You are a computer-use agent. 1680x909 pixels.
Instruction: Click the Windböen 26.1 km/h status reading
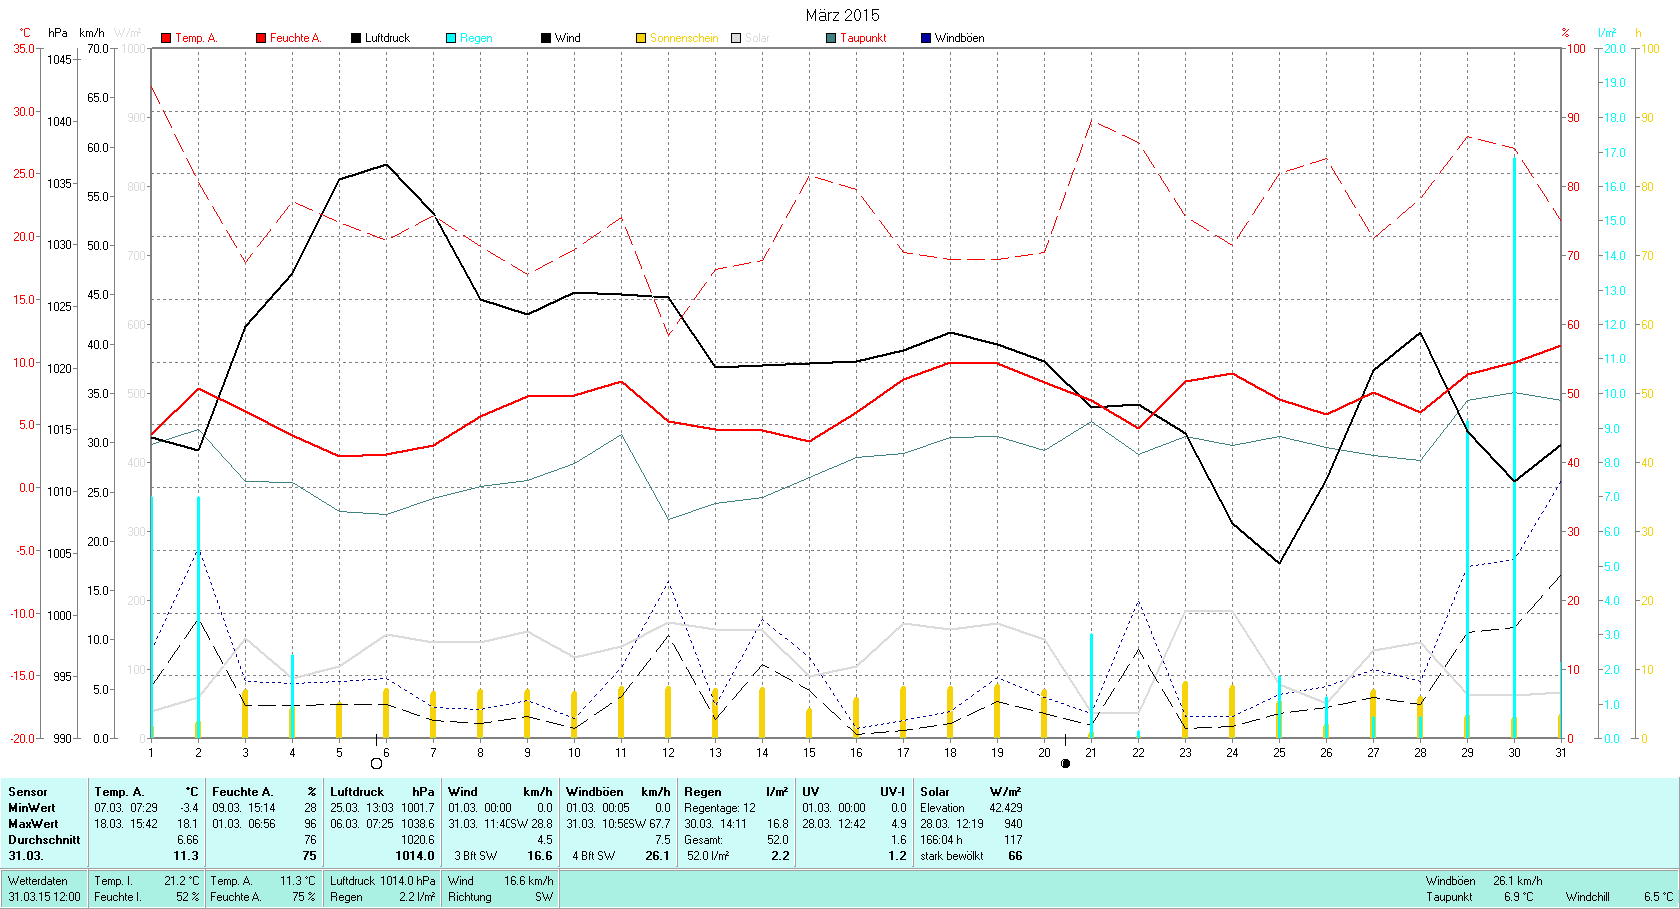click(x=1484, y=881)
